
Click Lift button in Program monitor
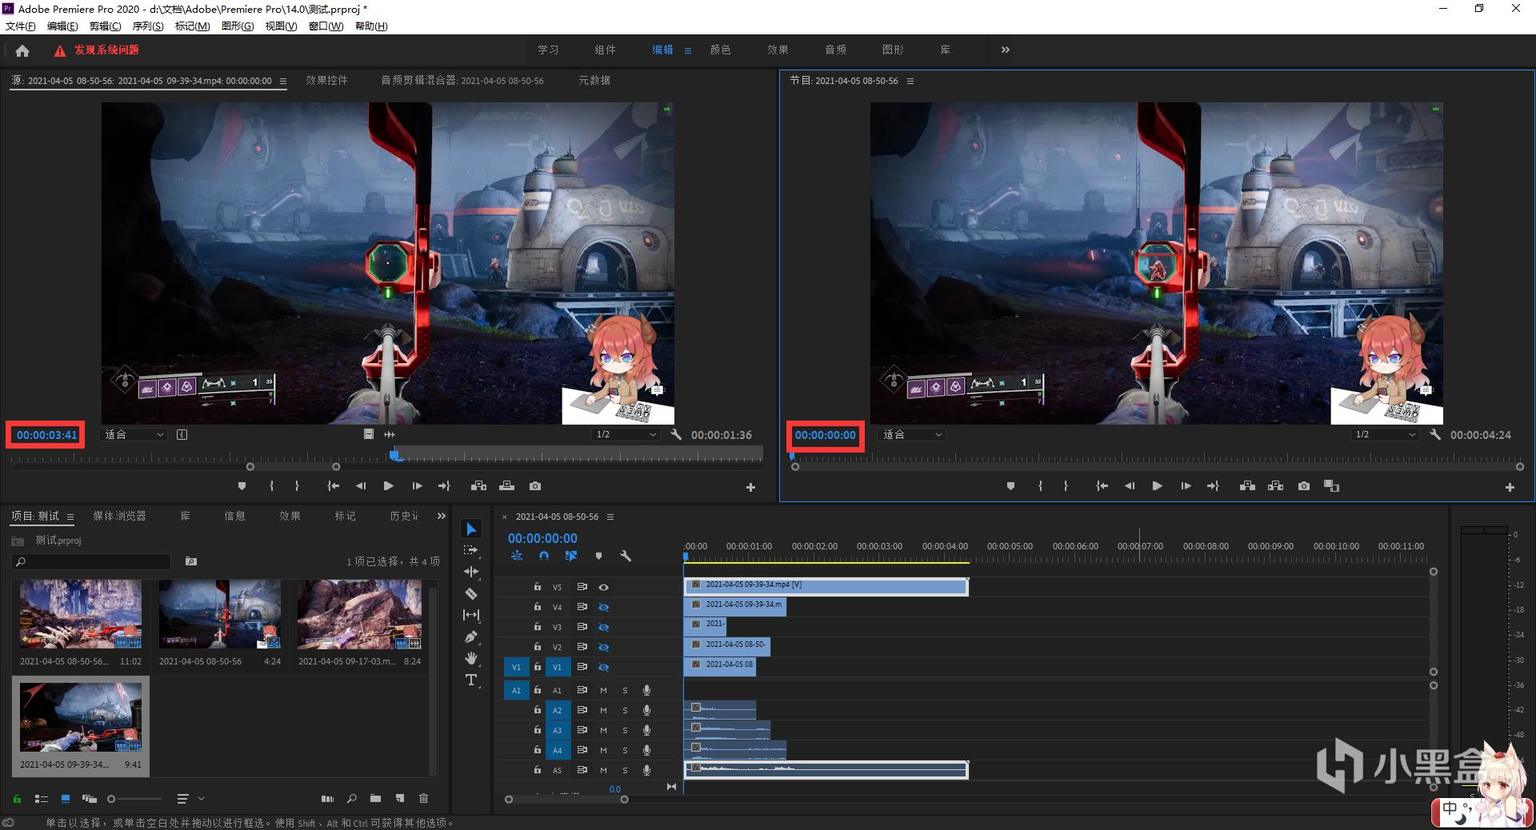pyautogui.click(x=1247, y=486)
